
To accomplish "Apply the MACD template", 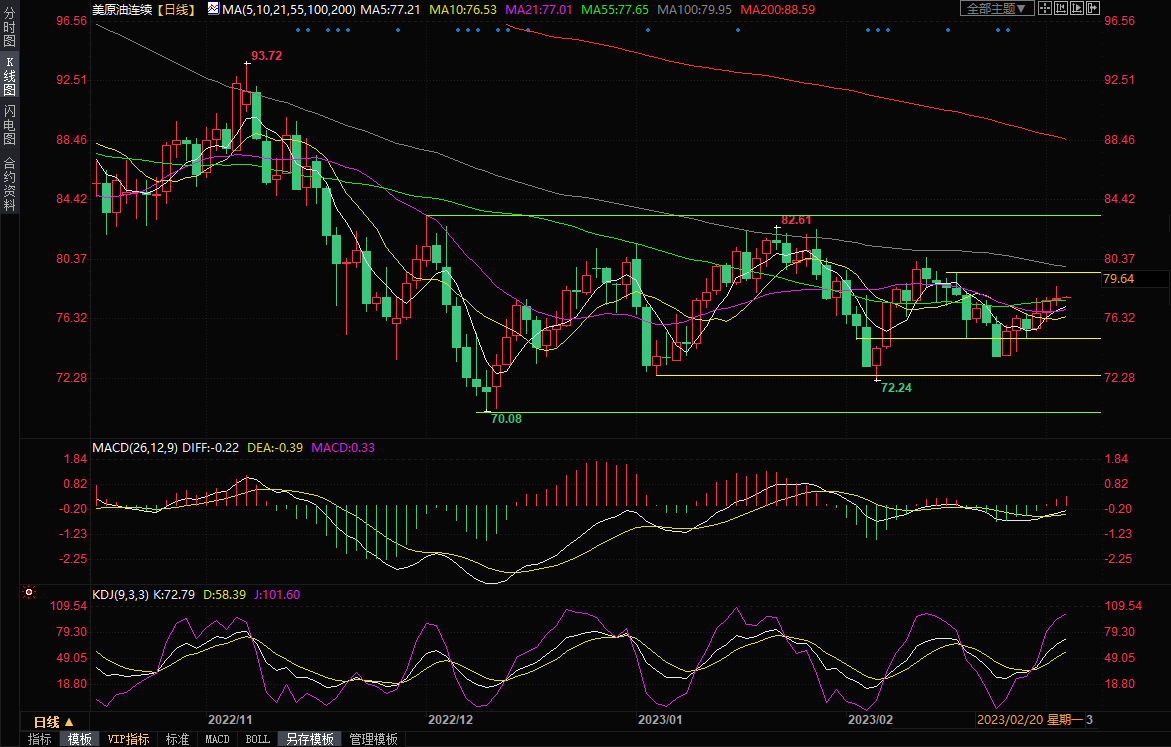I will [x=217, y=739].
